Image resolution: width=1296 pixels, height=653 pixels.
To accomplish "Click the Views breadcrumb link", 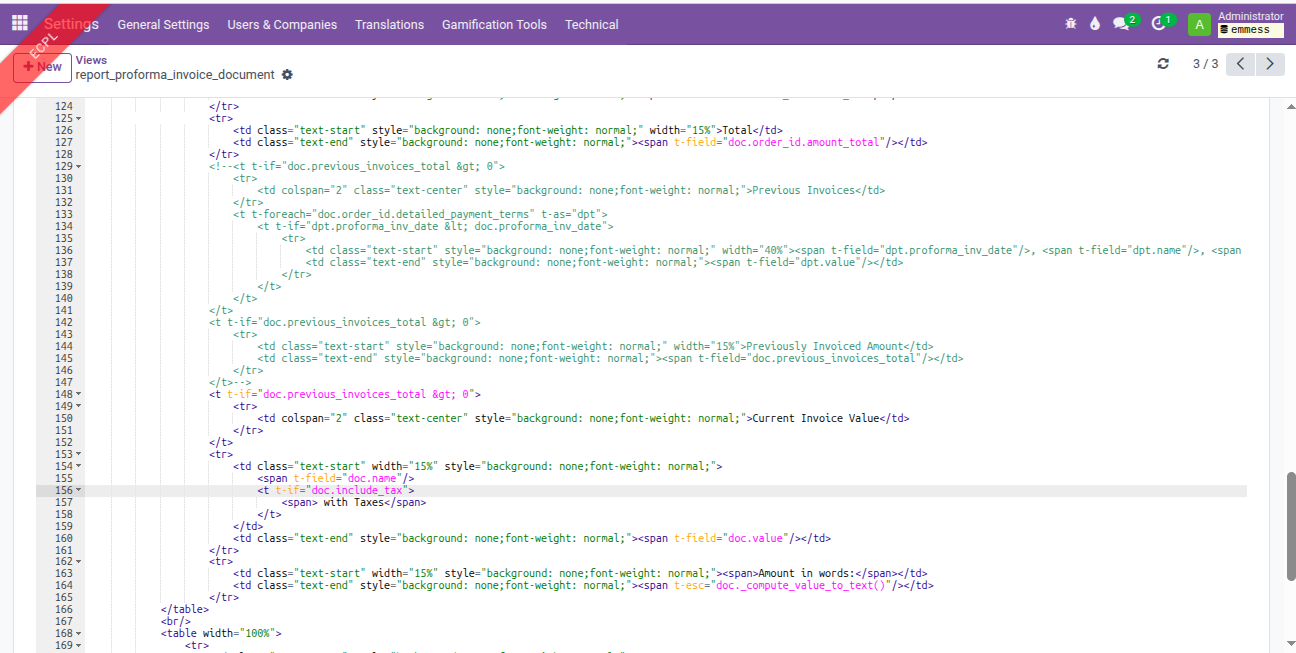I will 91,60.
